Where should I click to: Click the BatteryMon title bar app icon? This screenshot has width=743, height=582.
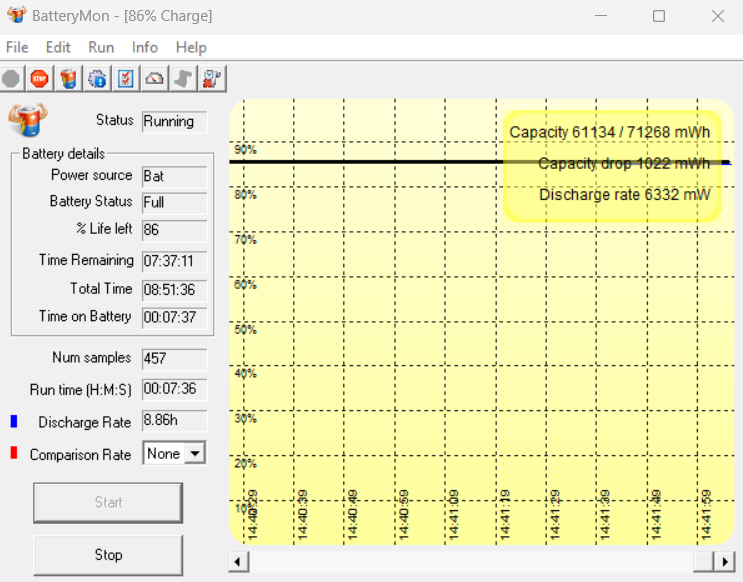click(17, 15)
